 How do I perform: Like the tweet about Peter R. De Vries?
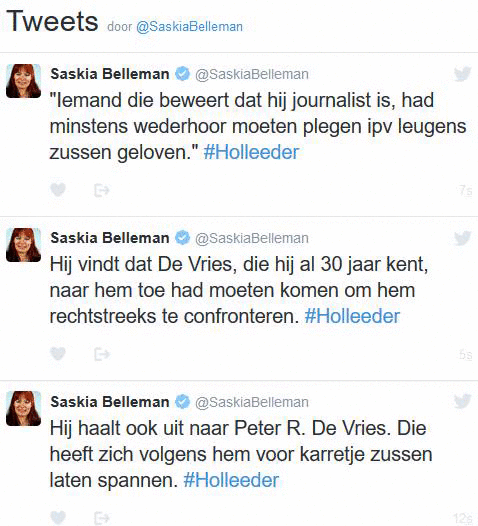(58, 518)
